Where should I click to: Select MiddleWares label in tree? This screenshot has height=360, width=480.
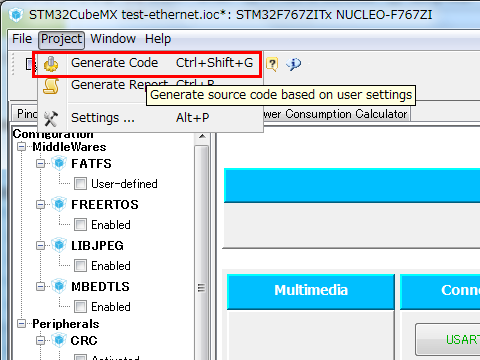coord(69,147)
